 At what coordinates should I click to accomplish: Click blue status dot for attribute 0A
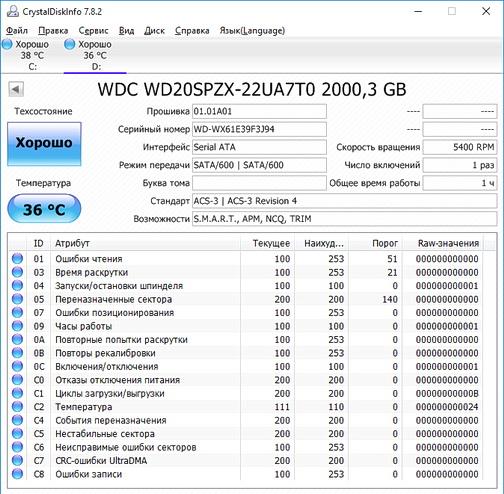pos(17,339)
